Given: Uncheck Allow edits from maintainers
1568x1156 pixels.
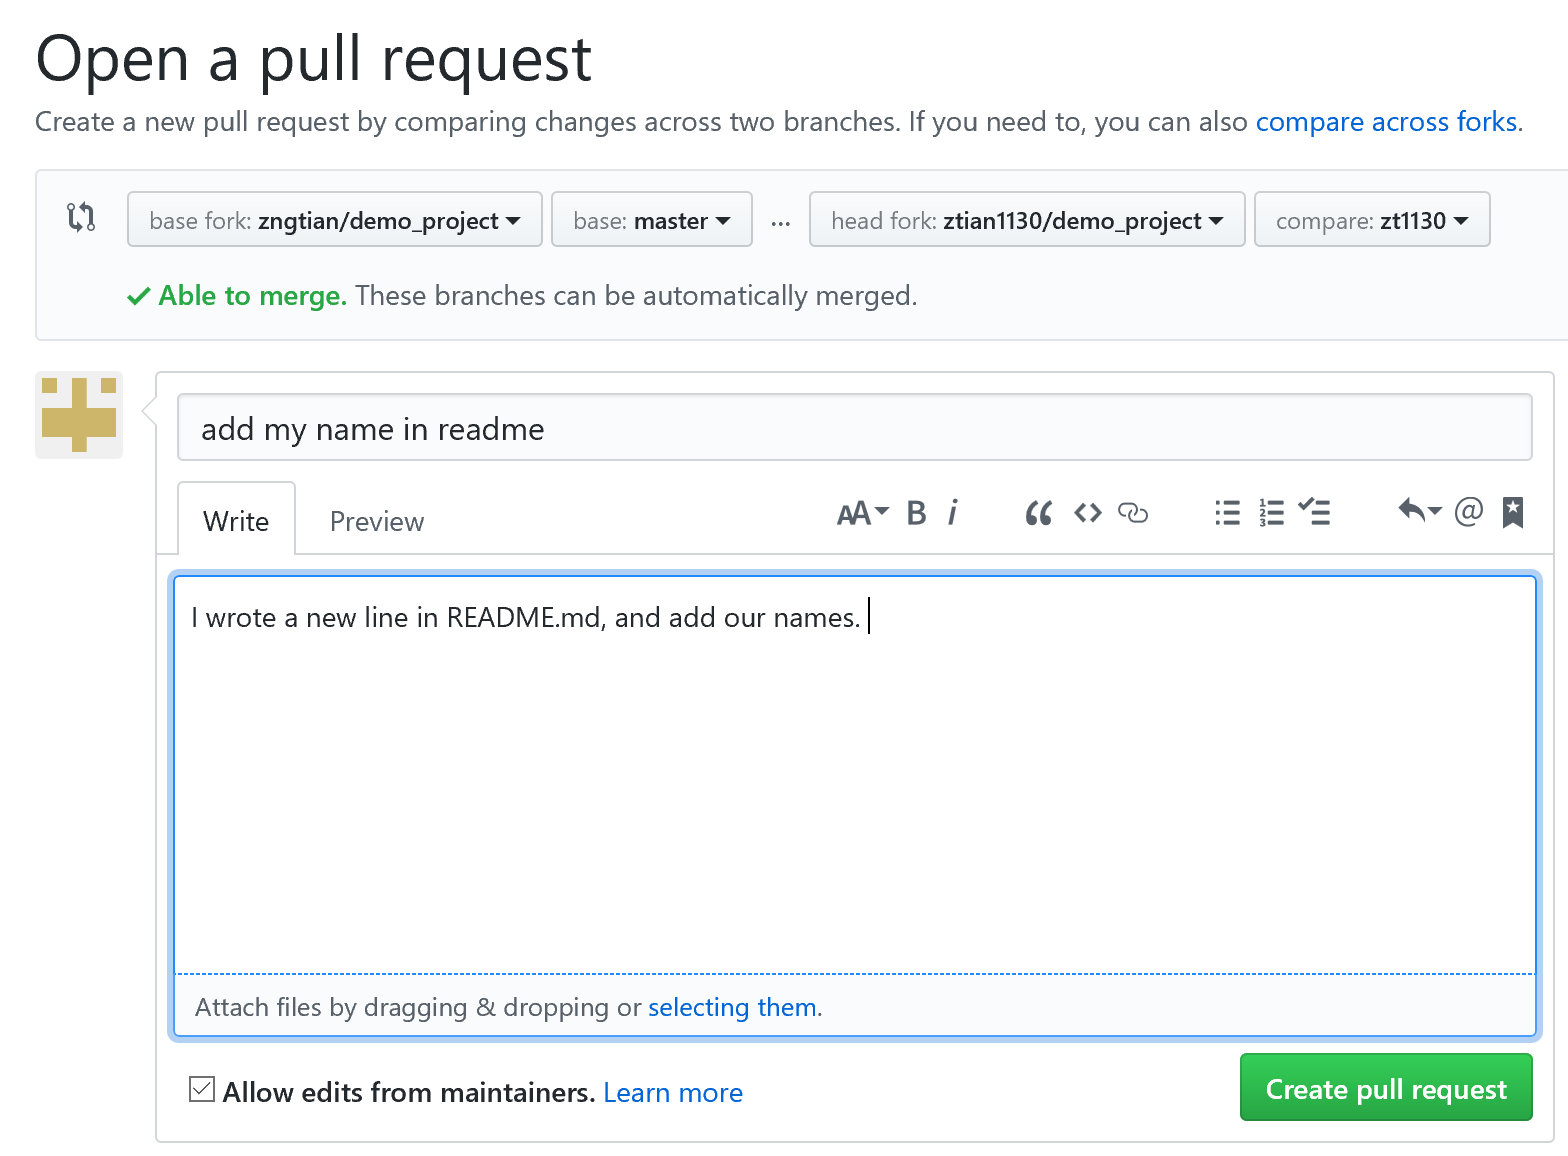Looking at the screenshot, I should pos(202,1089).
